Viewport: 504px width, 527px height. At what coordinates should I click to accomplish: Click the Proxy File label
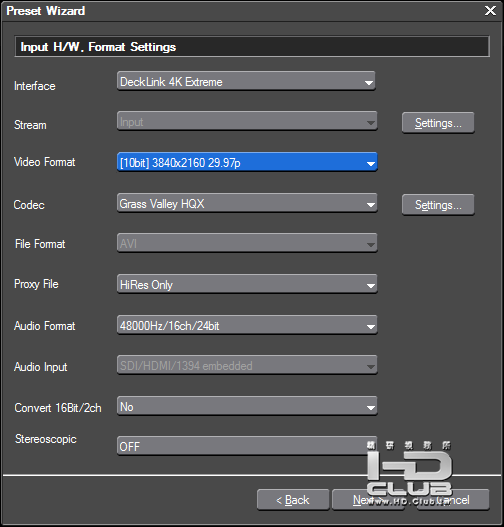click(x=36, y=284)
